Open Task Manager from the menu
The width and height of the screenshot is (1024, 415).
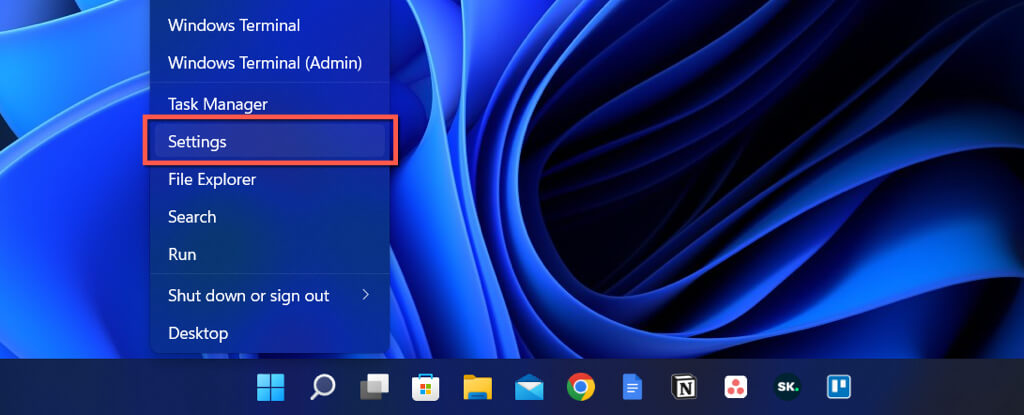tap(218, 104)
